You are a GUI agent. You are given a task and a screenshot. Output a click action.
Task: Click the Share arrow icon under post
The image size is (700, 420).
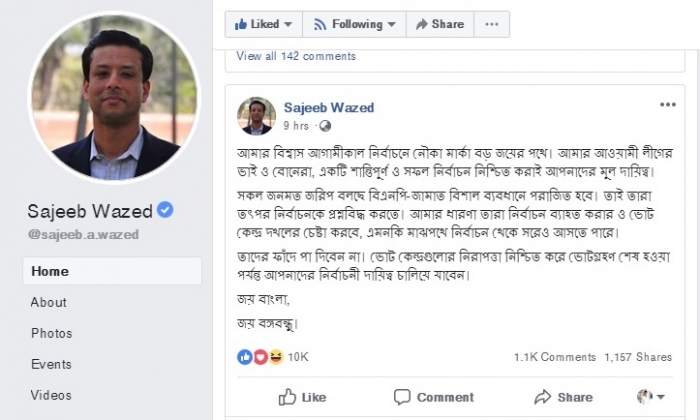543,397
